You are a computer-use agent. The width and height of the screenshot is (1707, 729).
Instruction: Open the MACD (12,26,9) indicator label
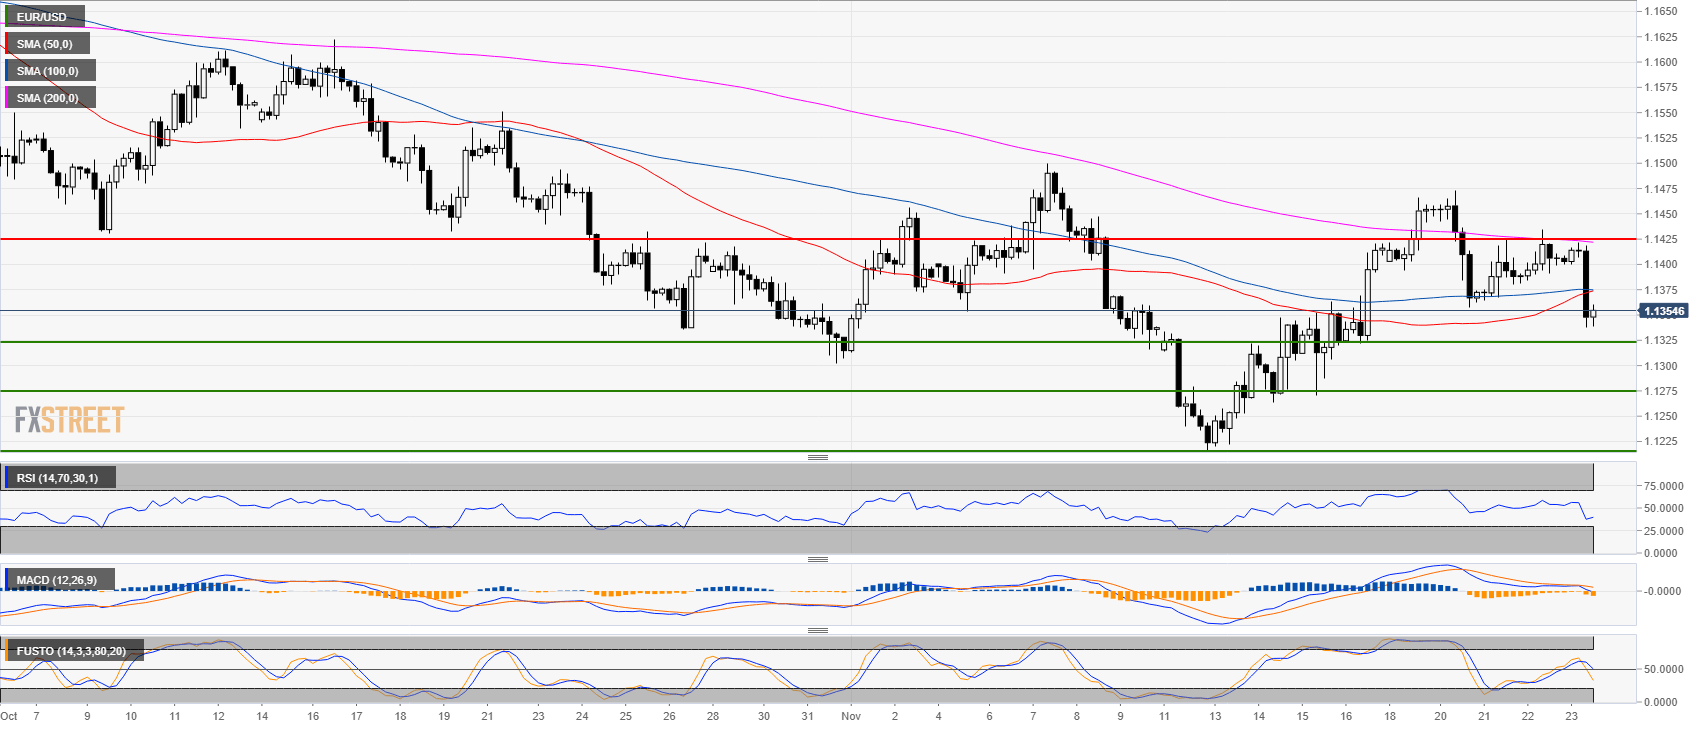coord(57,580)
